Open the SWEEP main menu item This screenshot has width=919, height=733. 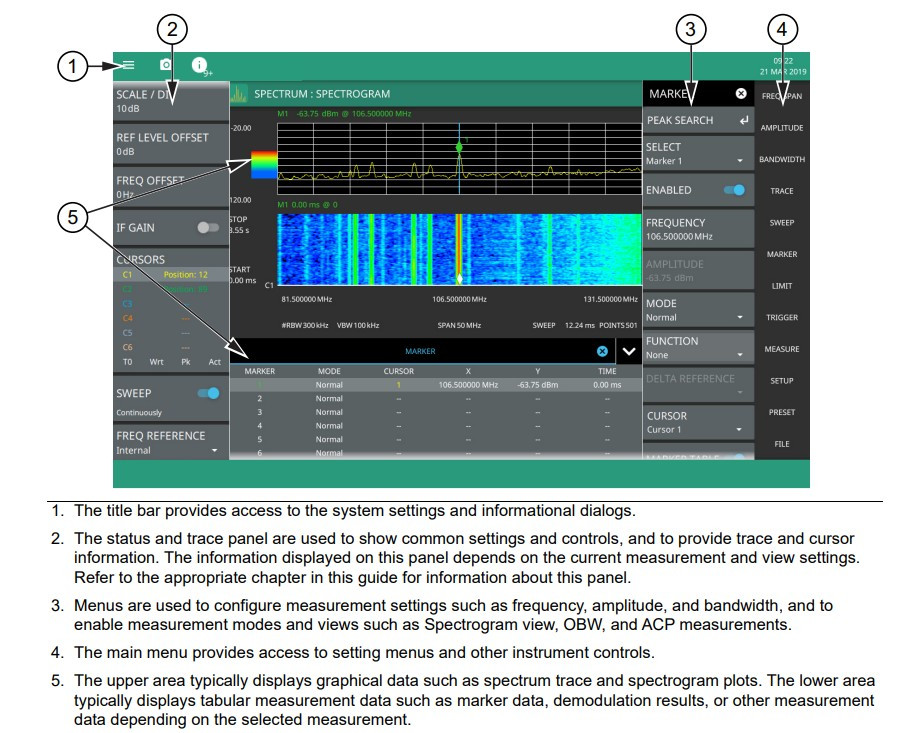782,223
